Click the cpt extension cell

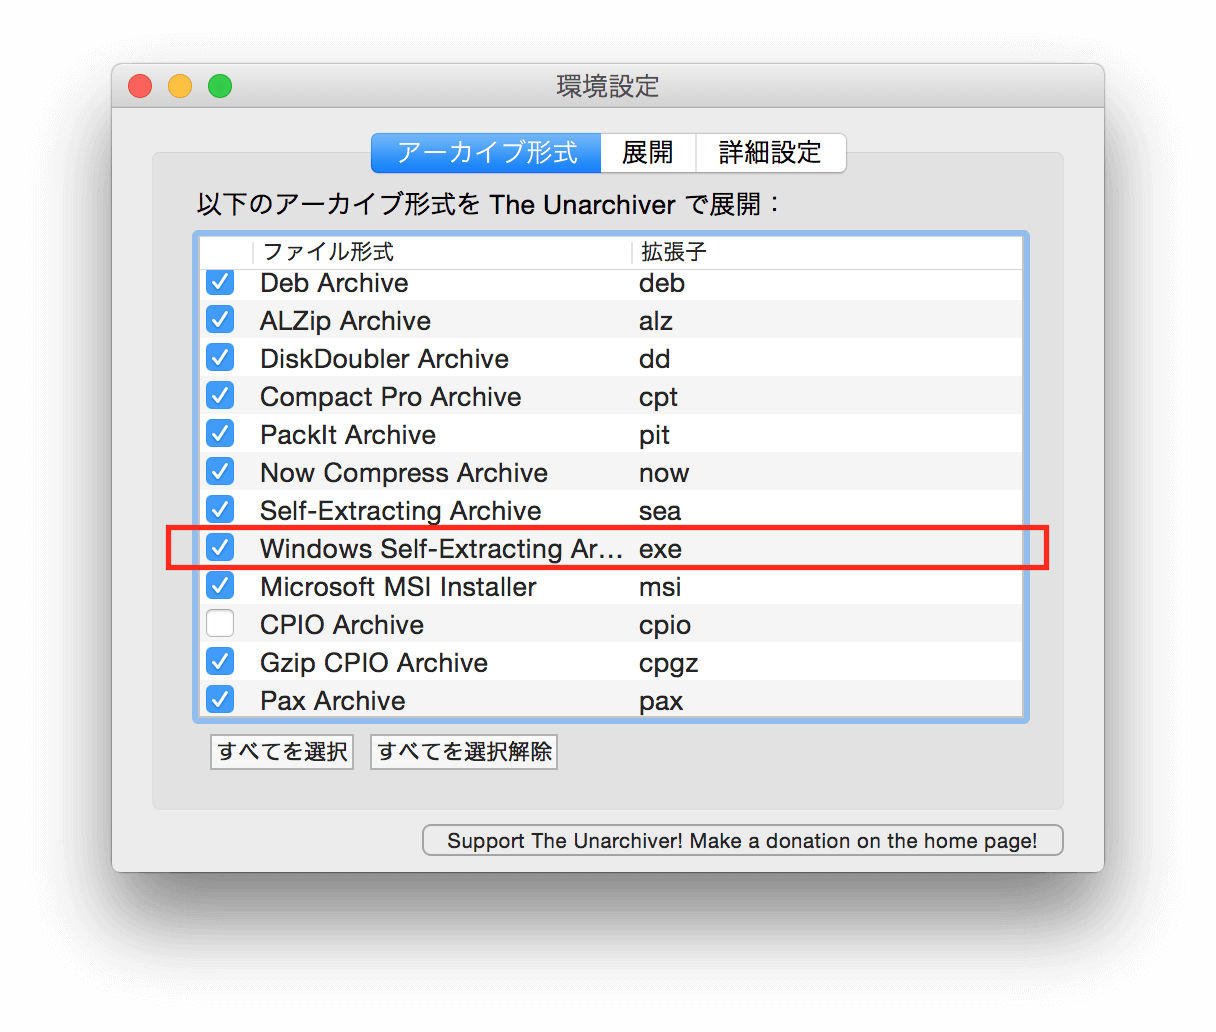click(x=658, y=398)
